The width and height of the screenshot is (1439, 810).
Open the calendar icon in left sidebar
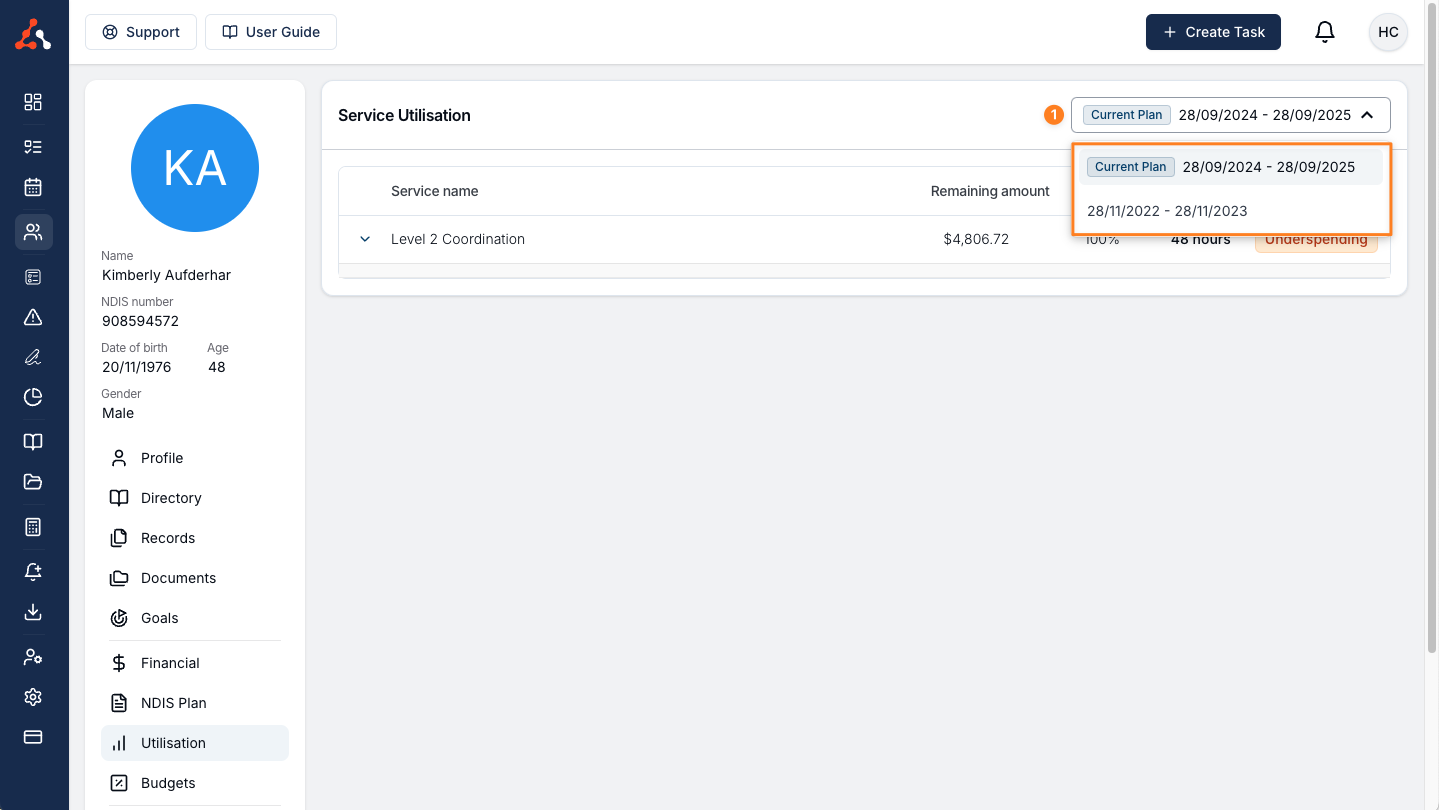pyautogui.click(x=33, y=187)
